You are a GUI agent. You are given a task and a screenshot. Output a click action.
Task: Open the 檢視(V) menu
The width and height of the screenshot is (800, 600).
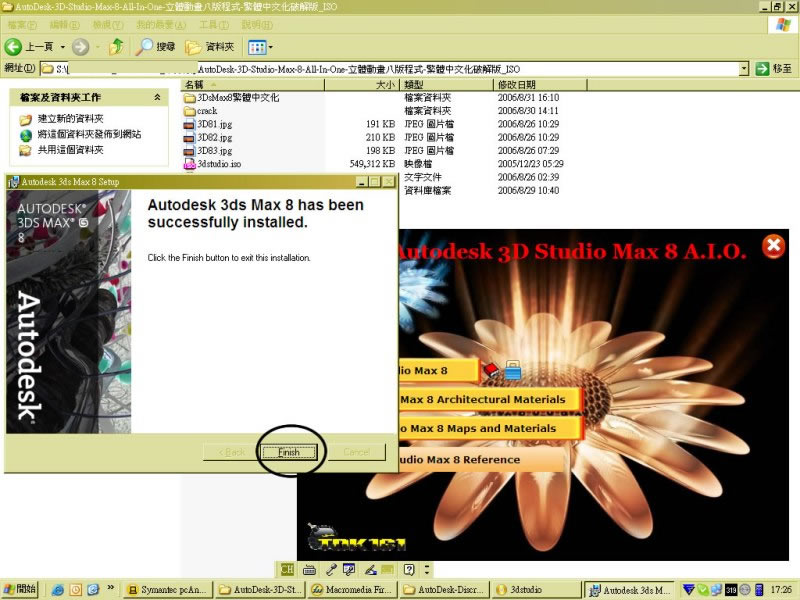[108, 24]
